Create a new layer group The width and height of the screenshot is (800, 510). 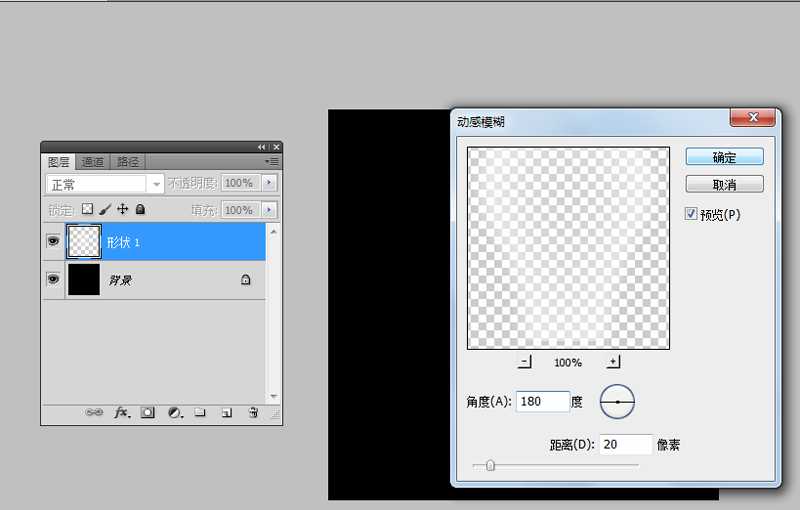click(x=200, y=412)
